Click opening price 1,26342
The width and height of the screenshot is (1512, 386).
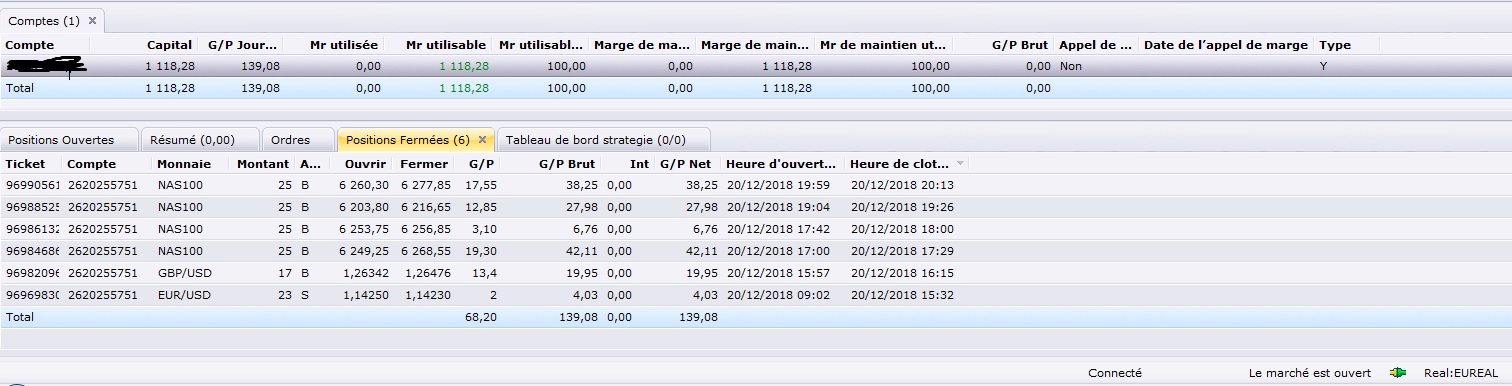(x=365, y=273)
